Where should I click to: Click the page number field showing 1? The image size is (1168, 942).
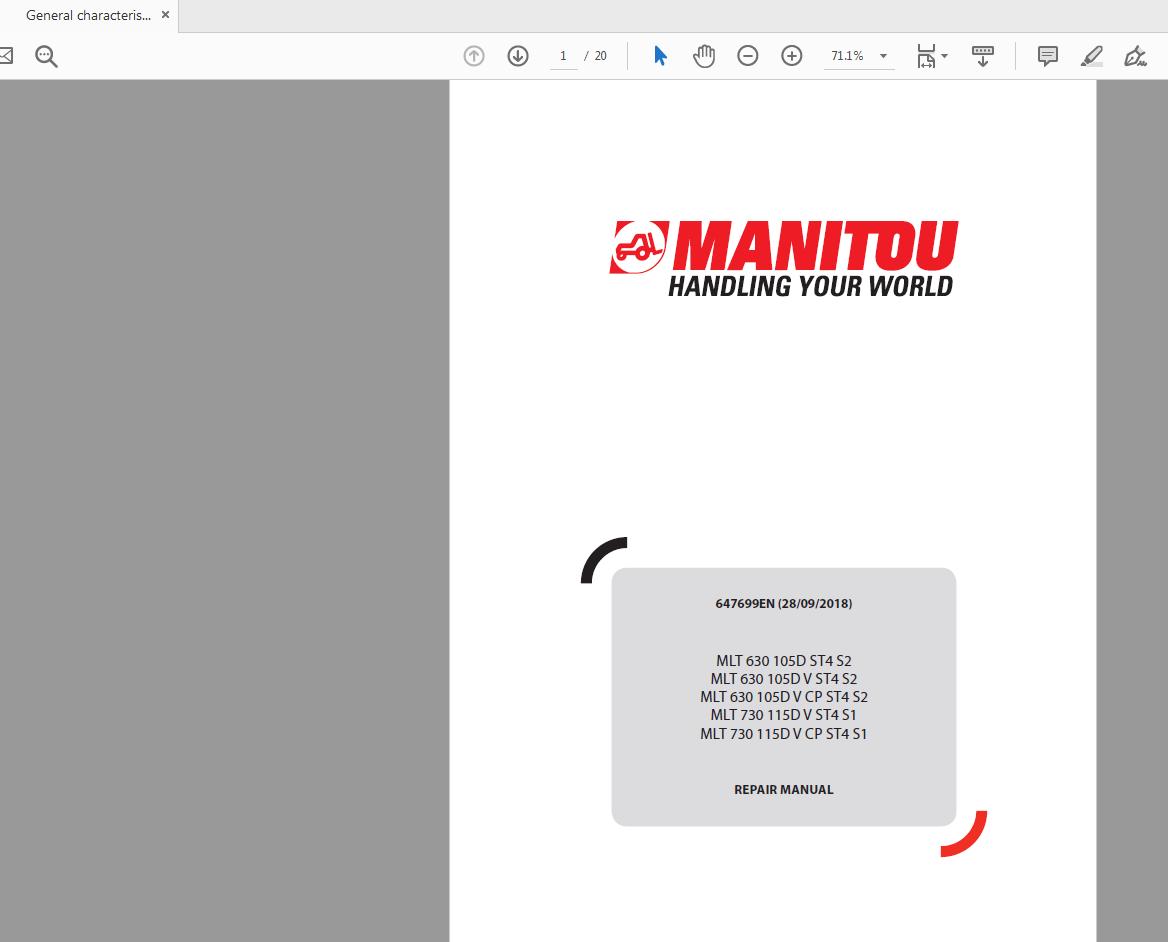pyautogui.click(x=563, y=56)
